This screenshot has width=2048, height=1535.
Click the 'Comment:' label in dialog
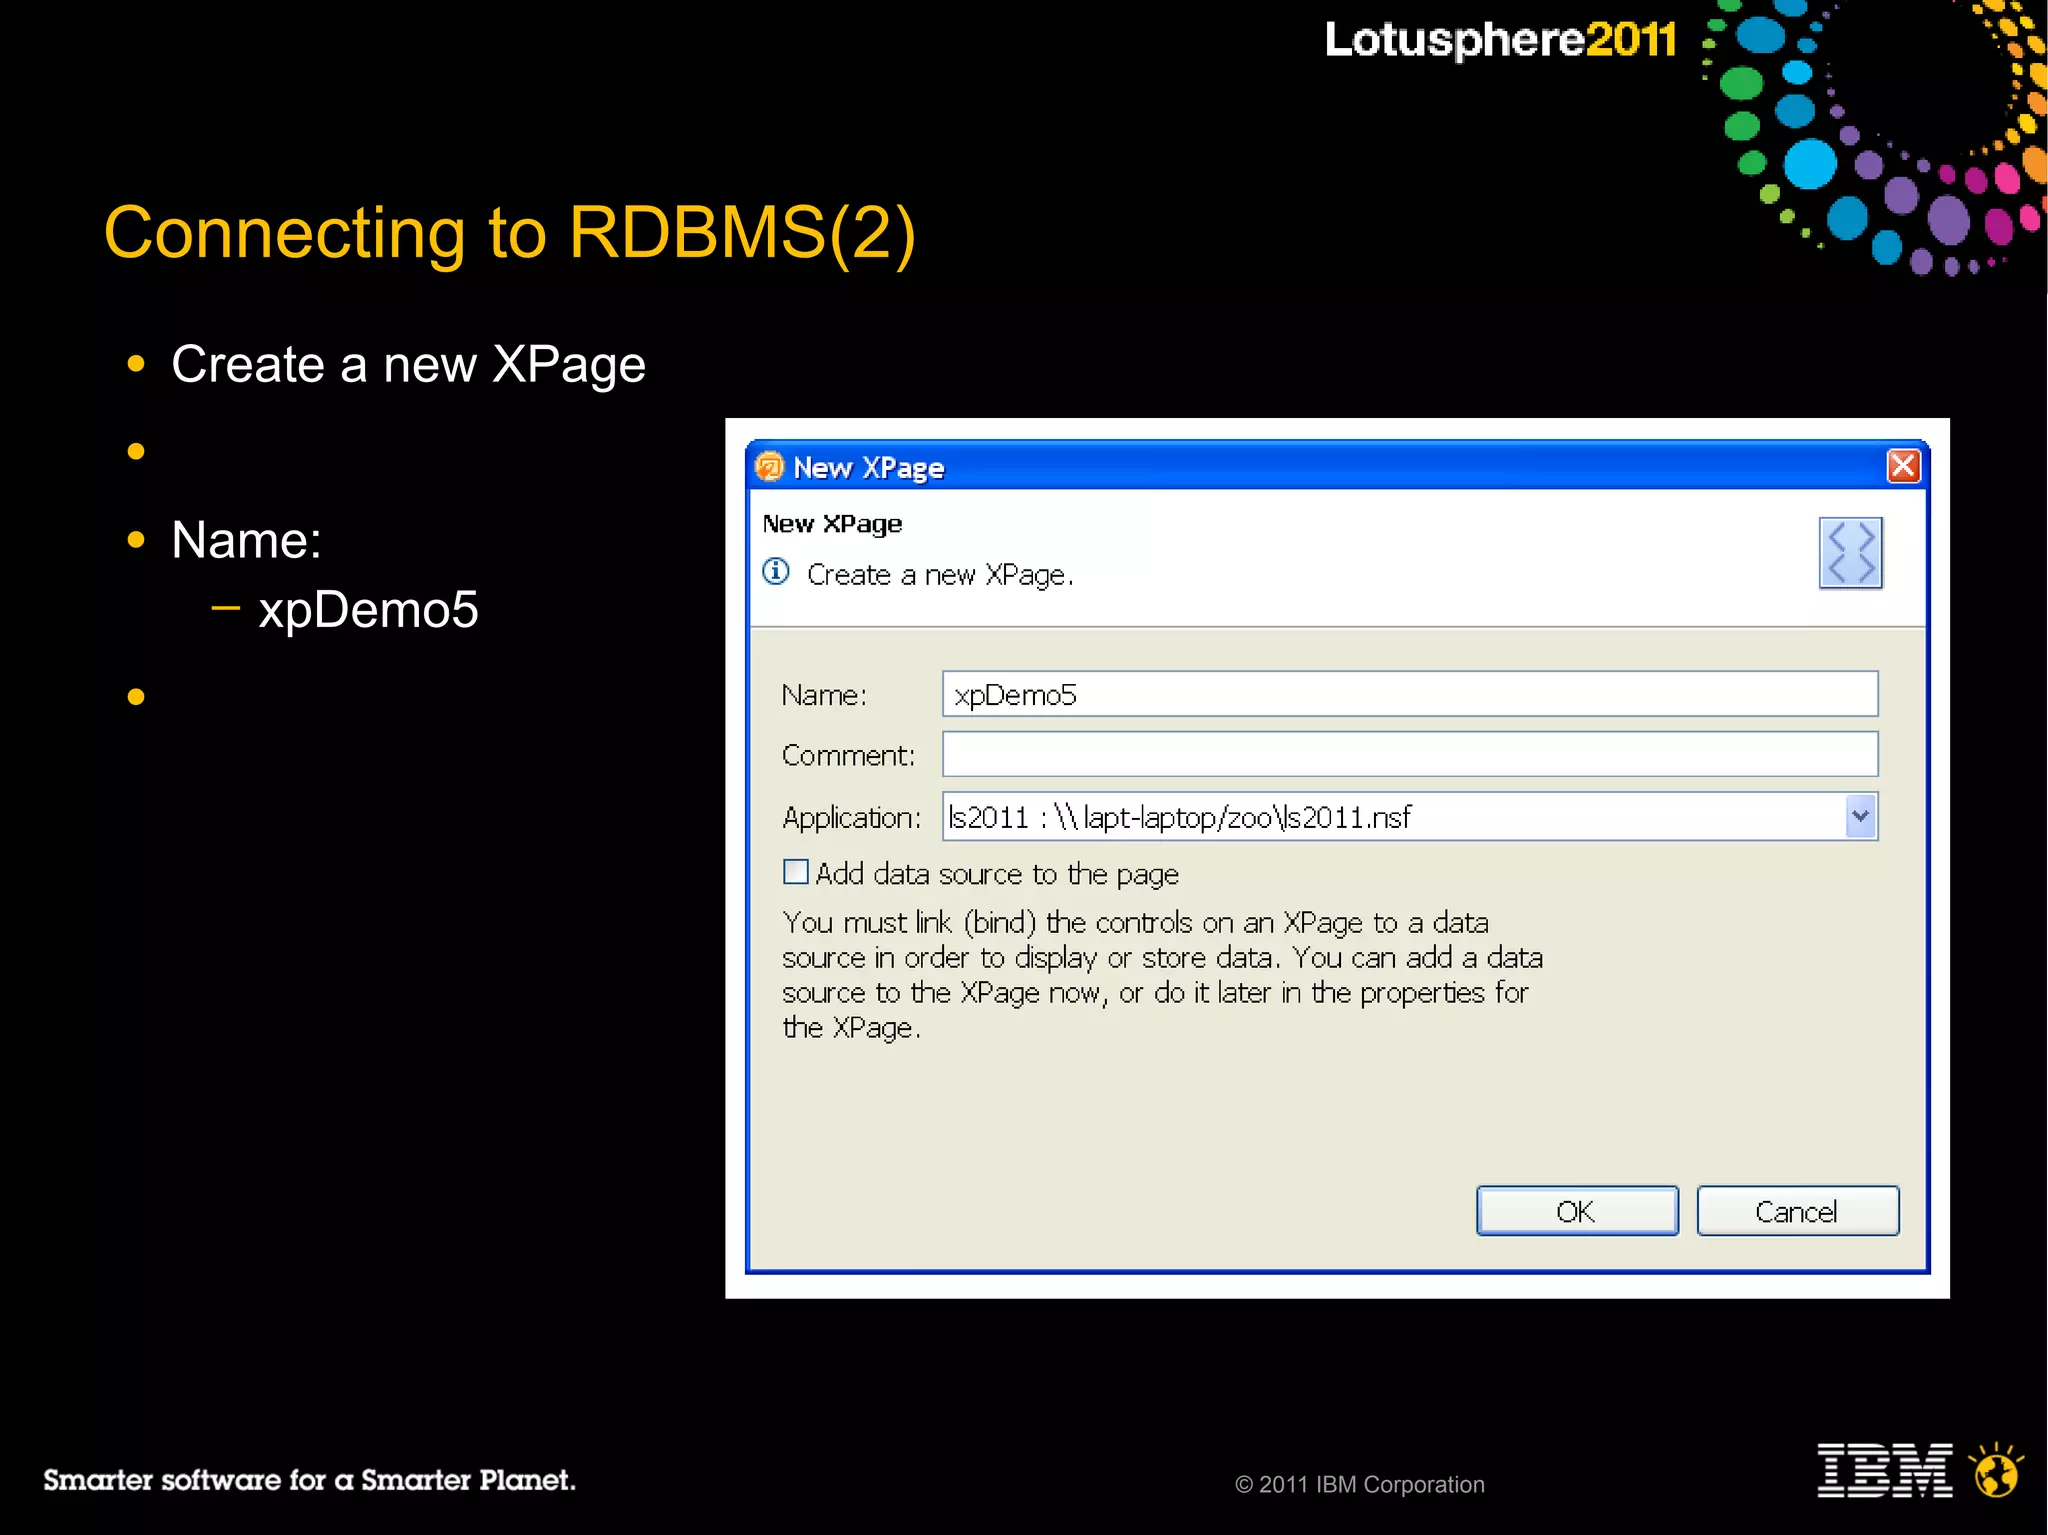tap(848, 755)
